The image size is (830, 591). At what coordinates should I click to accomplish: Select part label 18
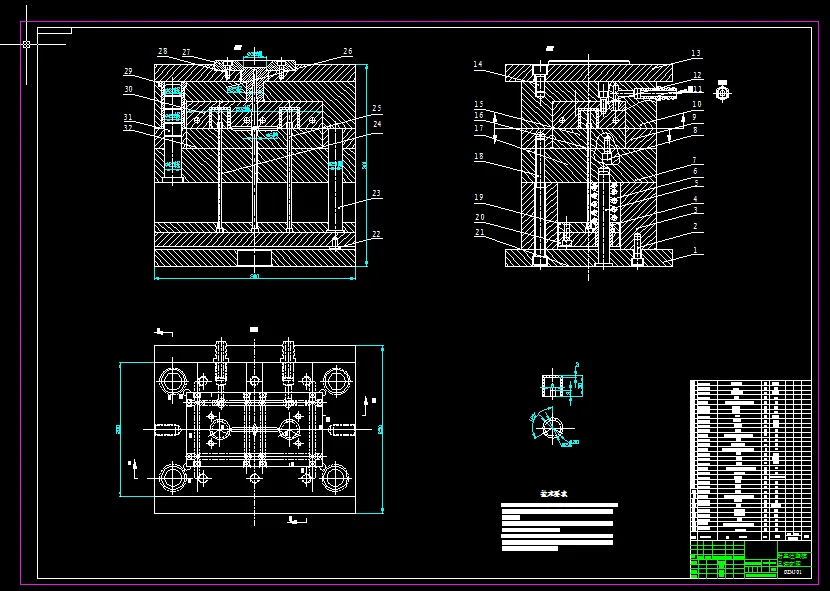tap(479, 156)
